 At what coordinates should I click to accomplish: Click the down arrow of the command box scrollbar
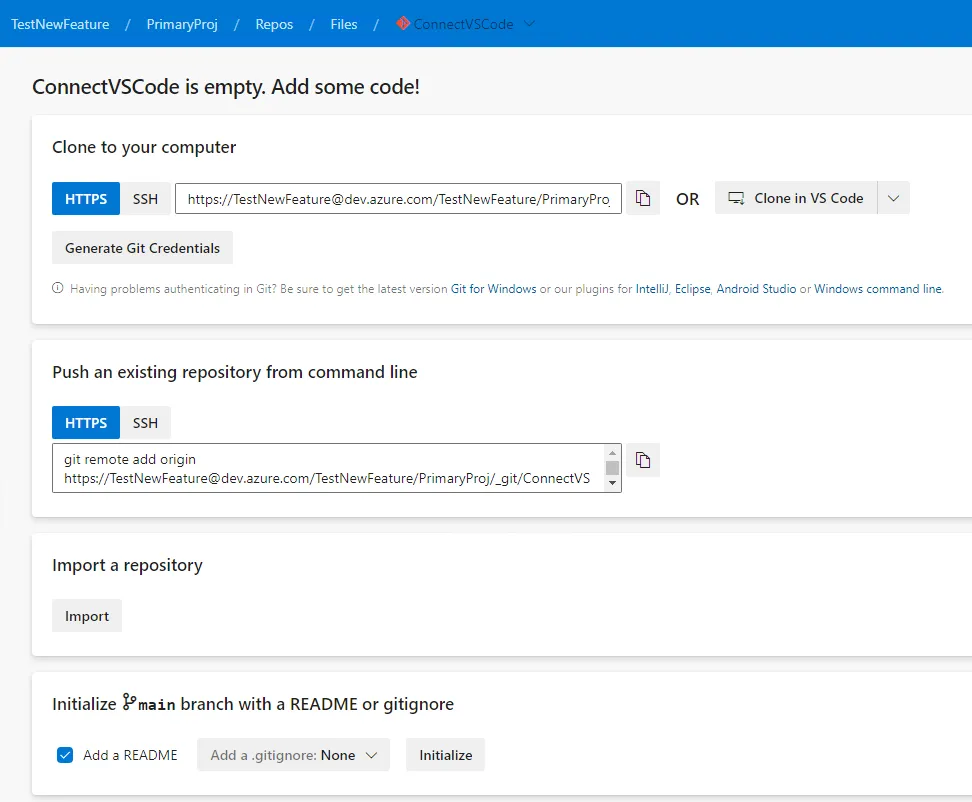pyautogui.click(x=612, y=483)
